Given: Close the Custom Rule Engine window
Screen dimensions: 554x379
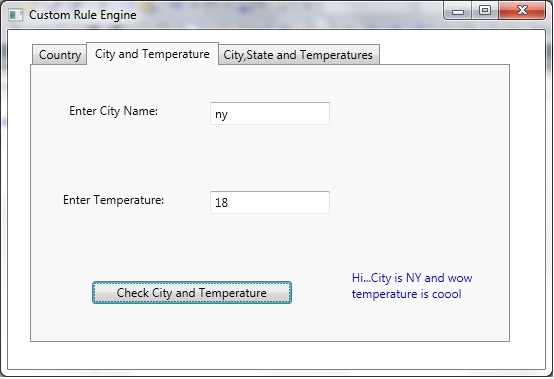Looking at the screenshot, I should (522, 11).
